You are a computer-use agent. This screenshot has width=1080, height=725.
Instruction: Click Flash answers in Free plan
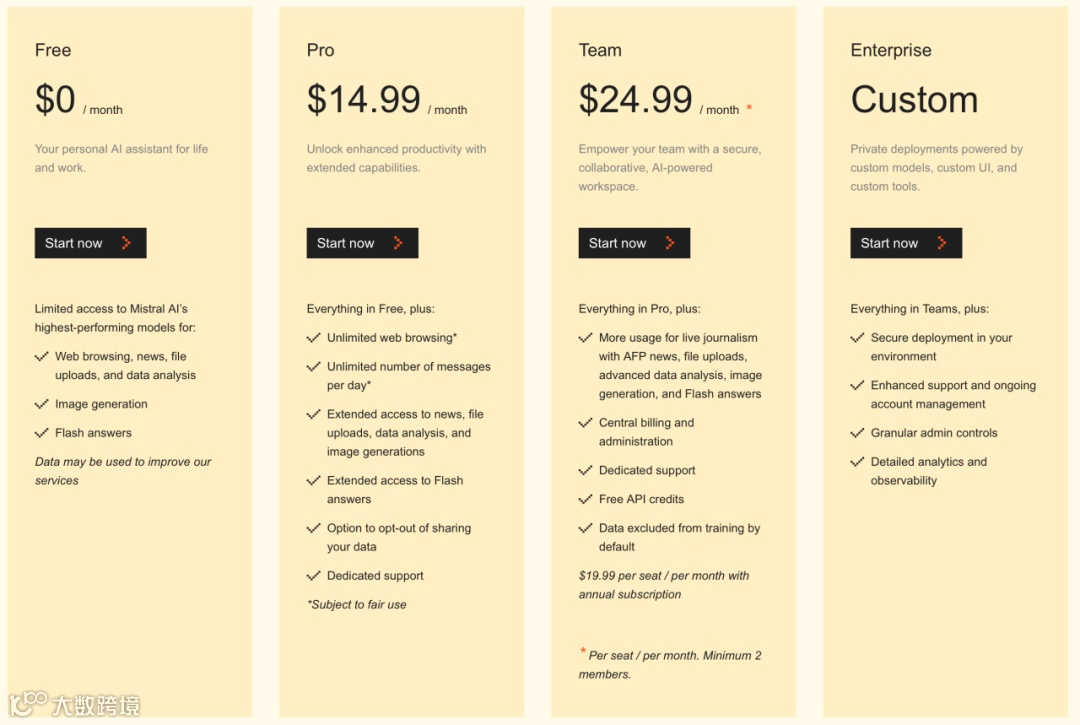tap(93, 433)
